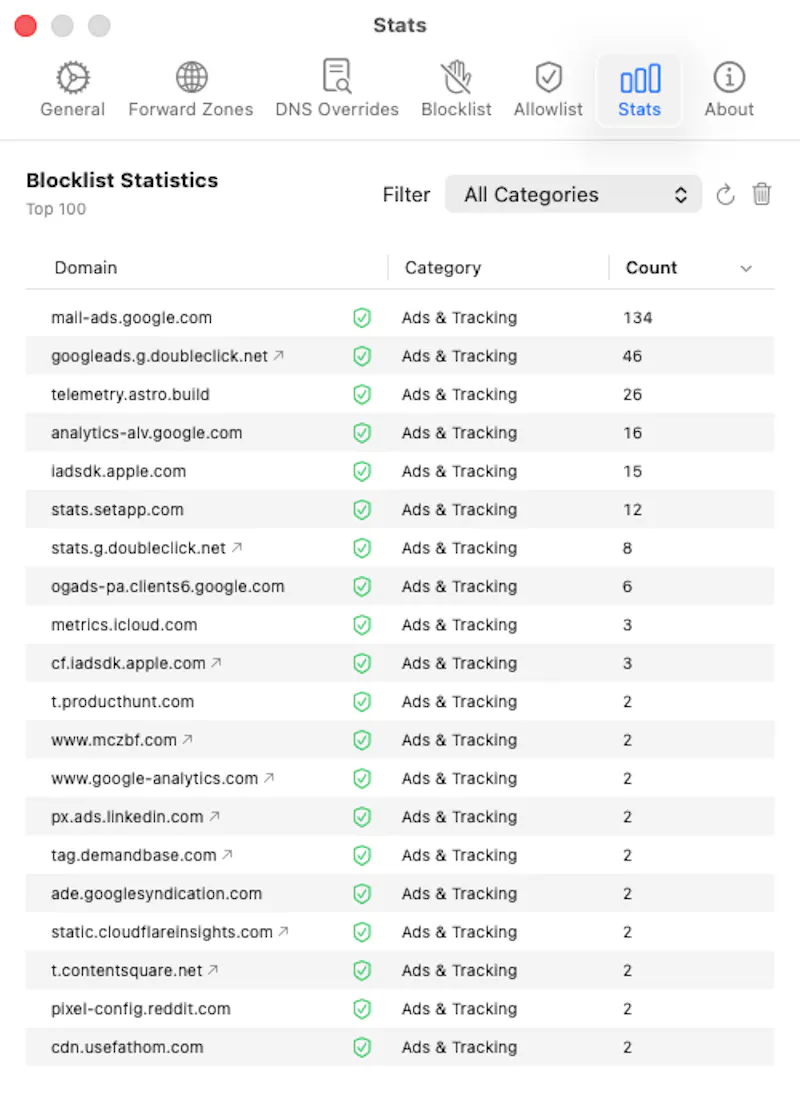Click shield icon for www.google-analytics.com
Screen dimensions: 800x1101
point(362,779)
